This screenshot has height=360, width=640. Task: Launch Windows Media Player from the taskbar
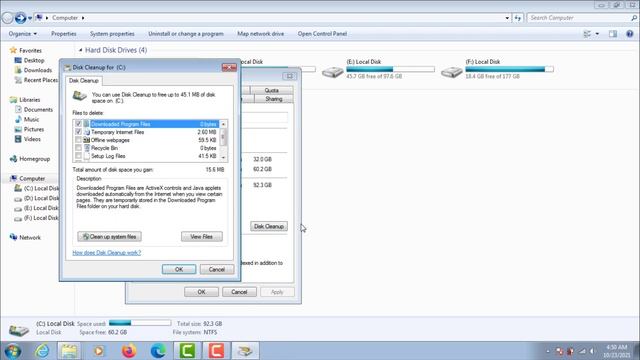[x=99, y=351]
